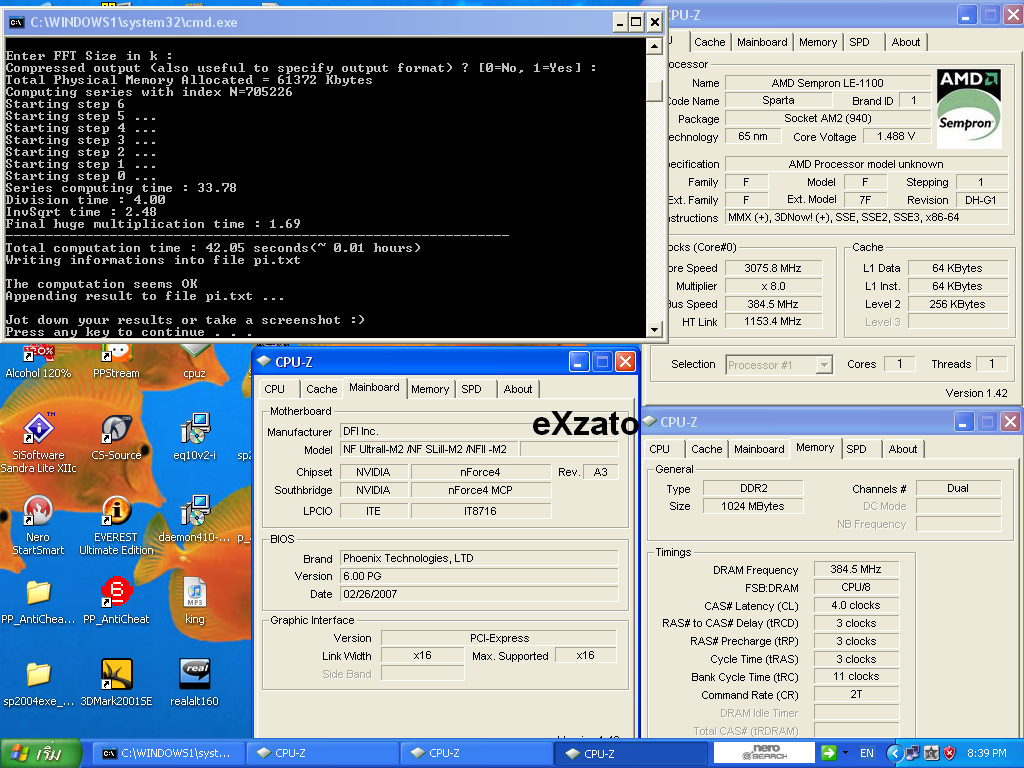Activate the third CPU-Z taskbar button

pyautogui.click(x=631, y=753)
